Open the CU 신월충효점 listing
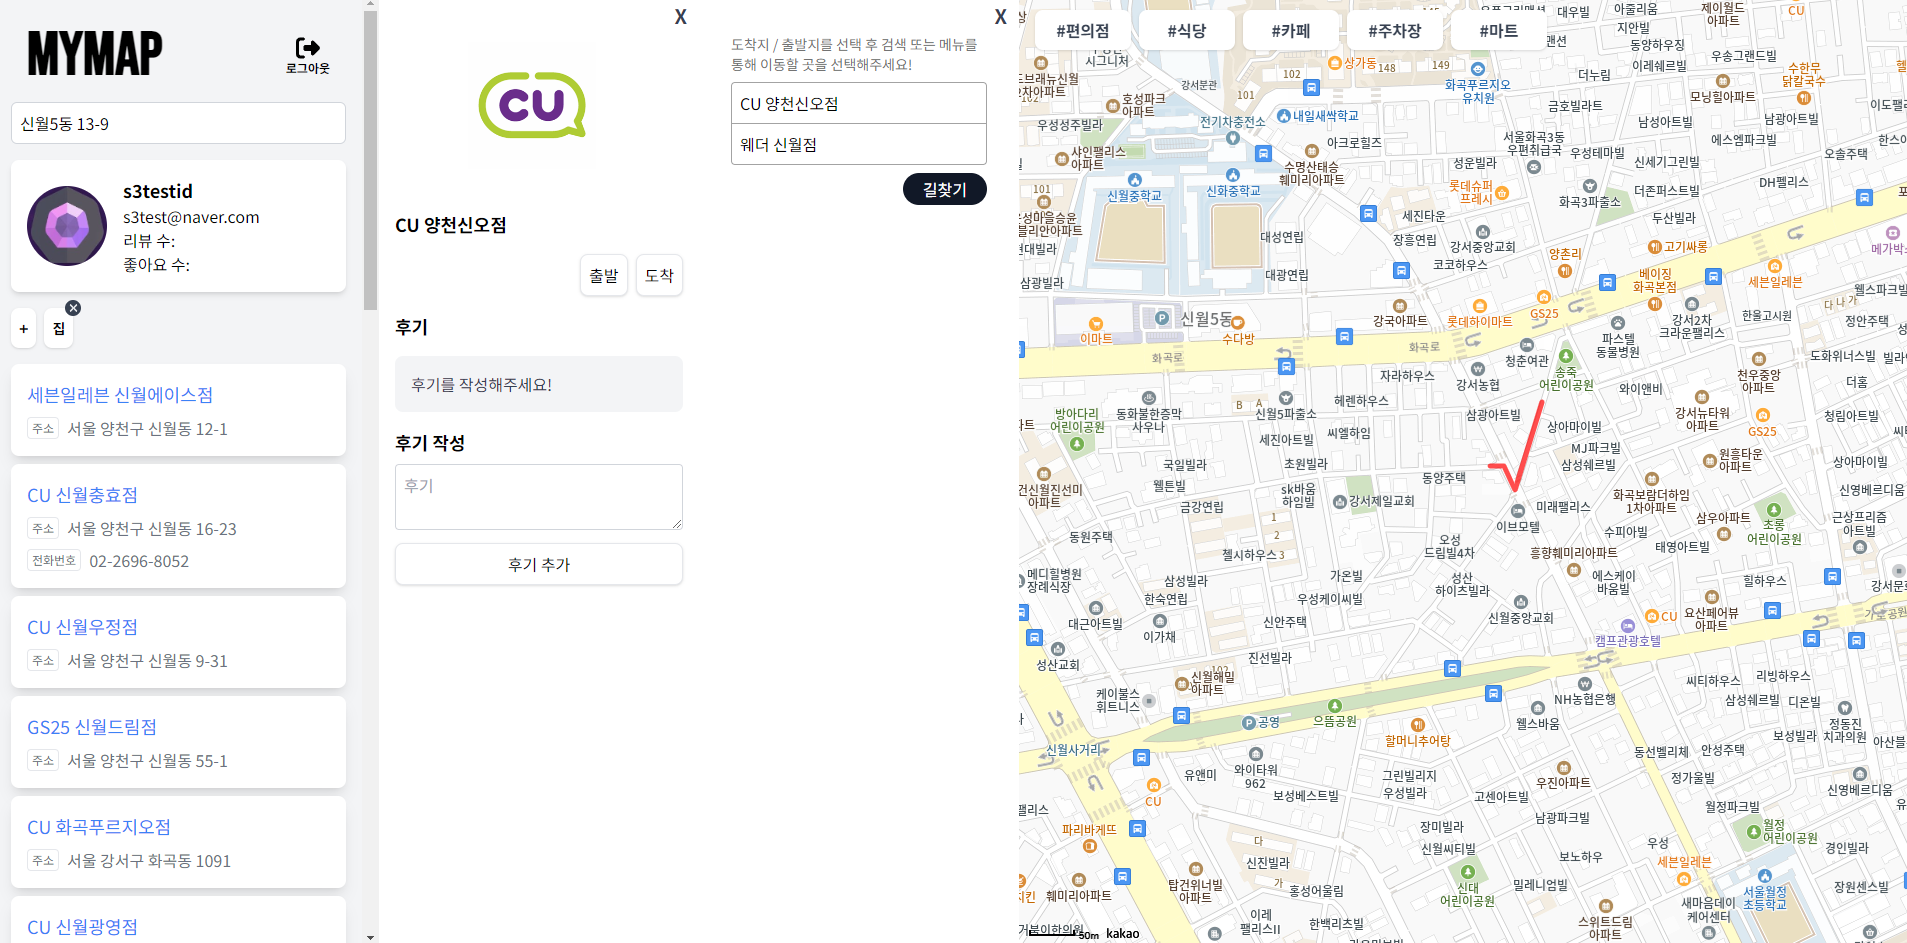The height and width of the screenshot is (943, 1907). click(x=82, y=495)
